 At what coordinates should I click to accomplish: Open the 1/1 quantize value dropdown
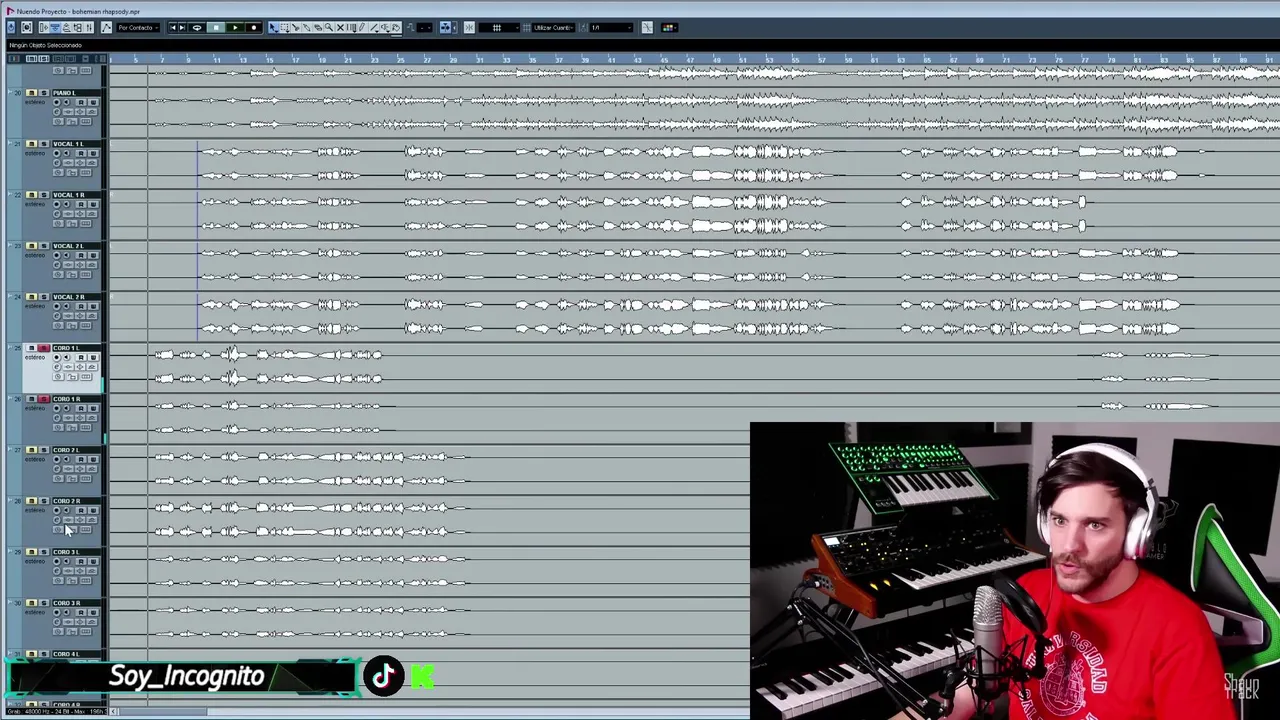coord(610,28)
